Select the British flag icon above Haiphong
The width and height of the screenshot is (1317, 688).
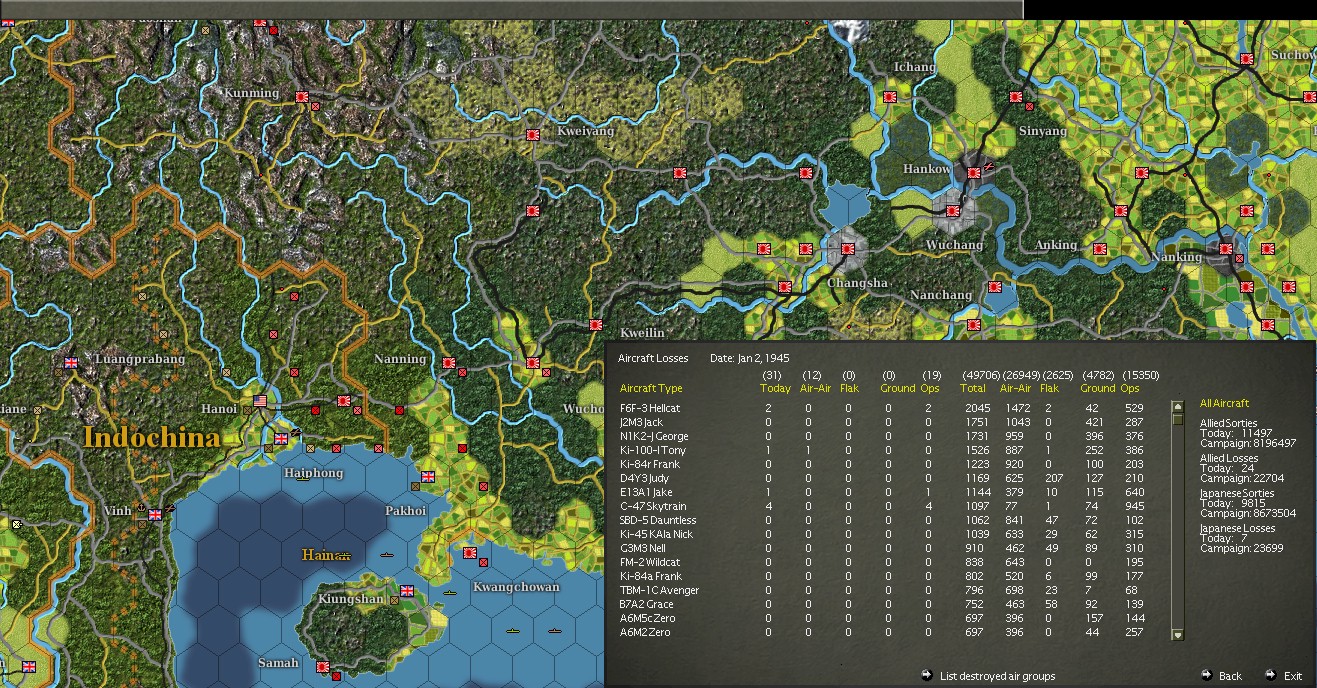(281, 438)
